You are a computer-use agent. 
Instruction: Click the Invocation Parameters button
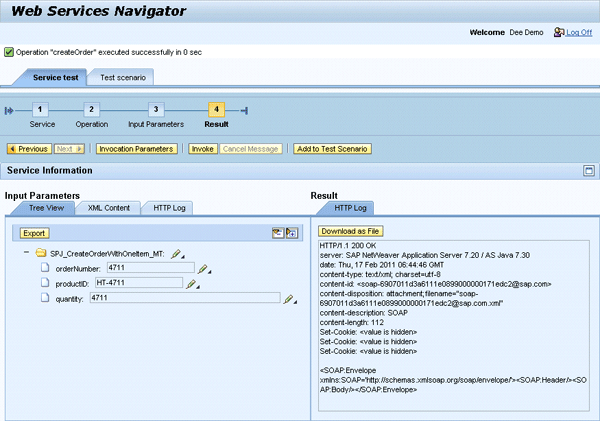136,149
